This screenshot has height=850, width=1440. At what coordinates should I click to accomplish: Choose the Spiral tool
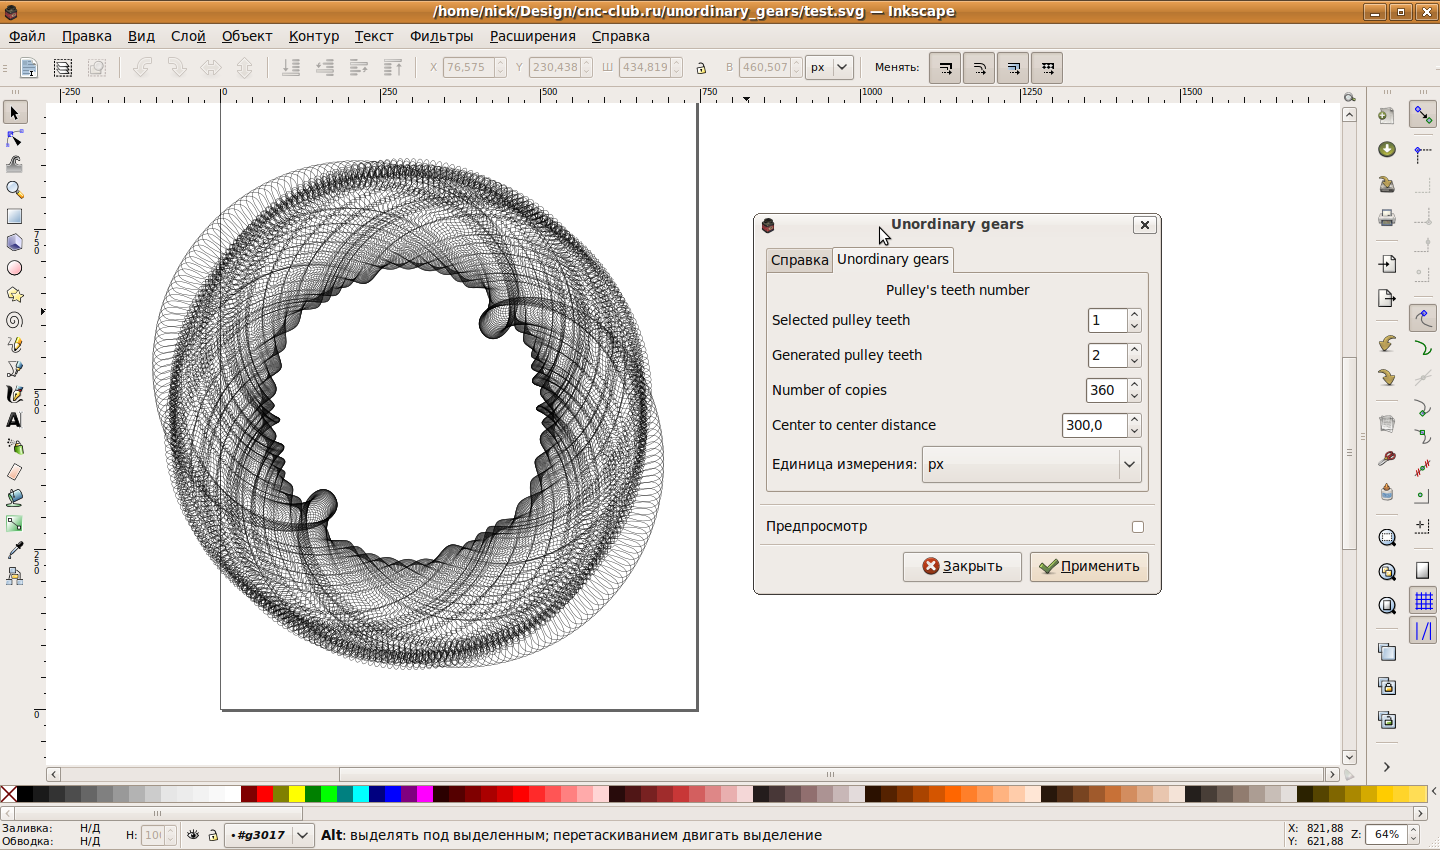click(14, 320)
